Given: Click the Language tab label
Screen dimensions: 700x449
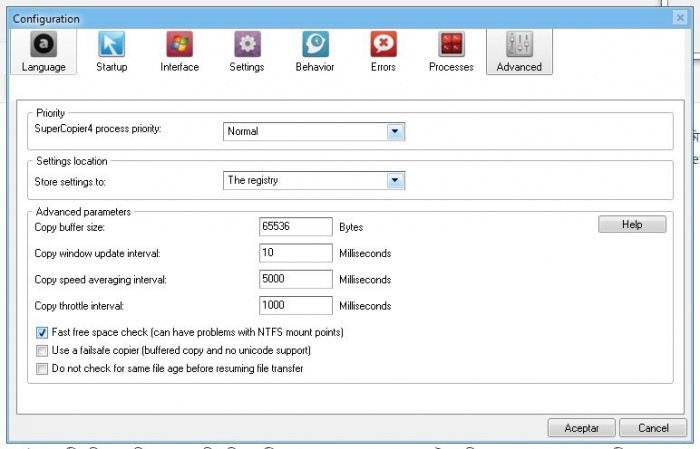Looking at the screenshot, I should pos(43,67).
